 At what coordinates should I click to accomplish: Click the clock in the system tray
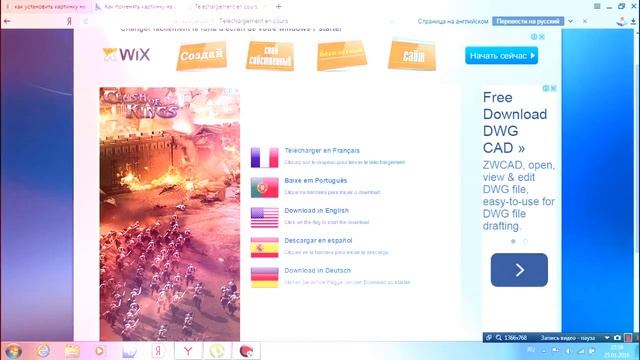pos(616,351)
